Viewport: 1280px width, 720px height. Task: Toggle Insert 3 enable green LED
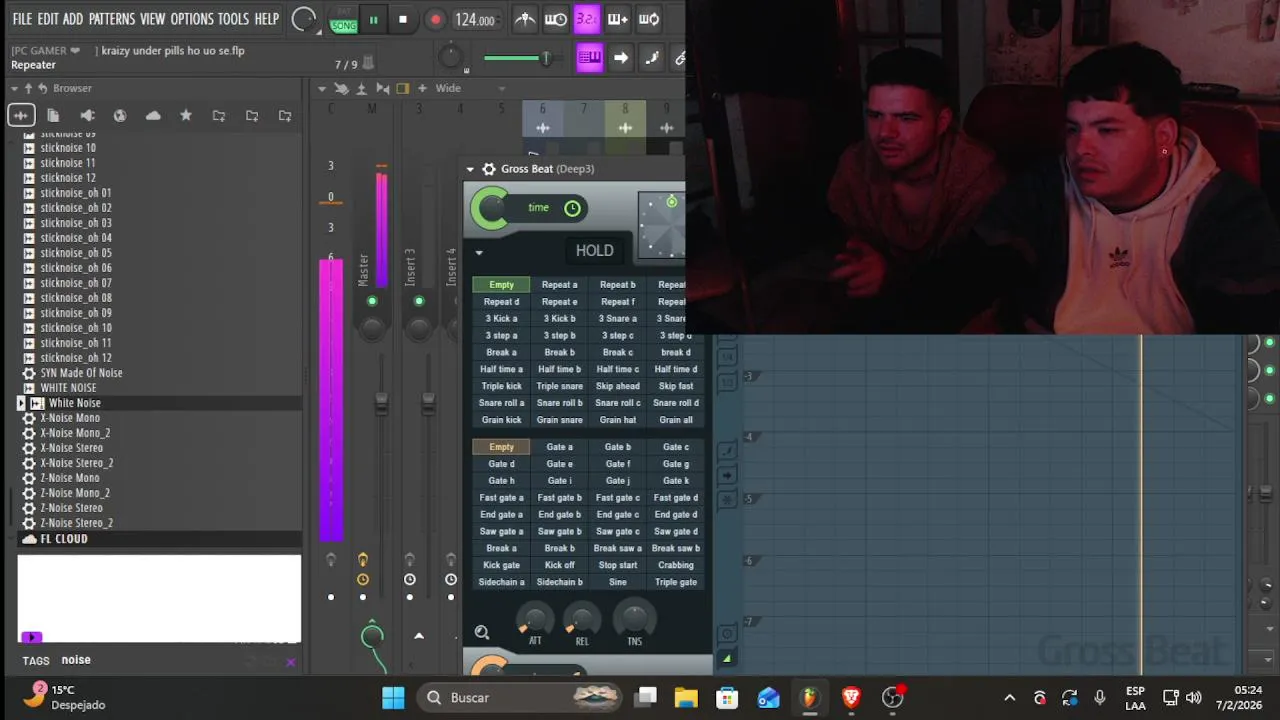(419, 301)
